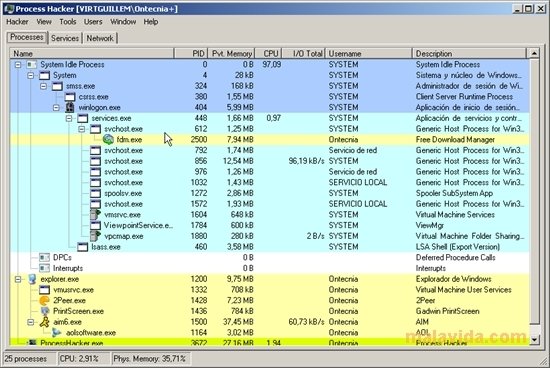Click 'CPU: 2,91%' in status bar
Screen dimensions: 550x368
pyautogui.click(x=79, y=359)
